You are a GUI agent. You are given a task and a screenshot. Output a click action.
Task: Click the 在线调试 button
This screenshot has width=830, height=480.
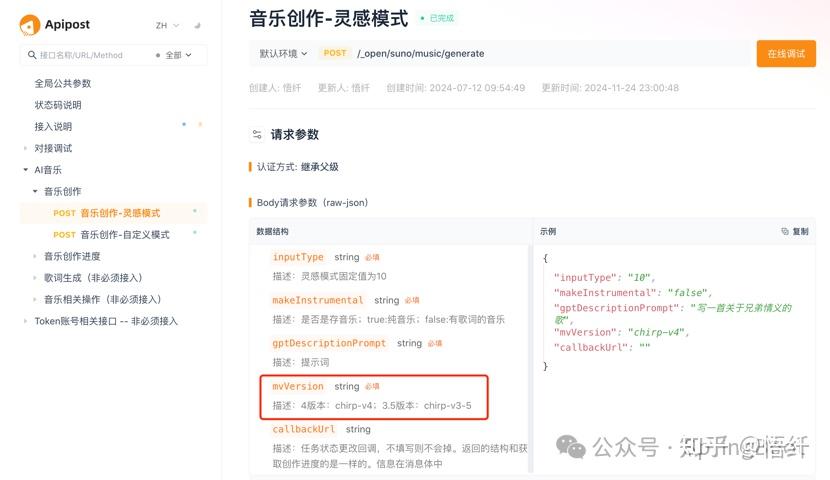[x=786, y=53]
